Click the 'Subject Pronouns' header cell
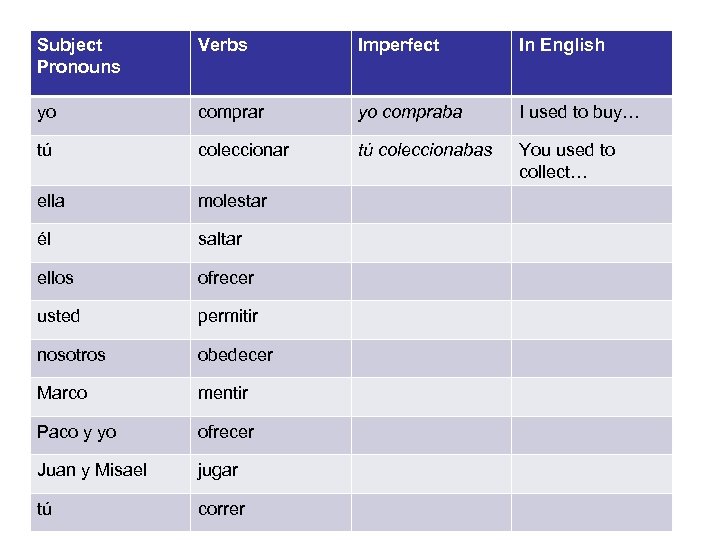The image size is (720, 540). click(x=78, y=56)
